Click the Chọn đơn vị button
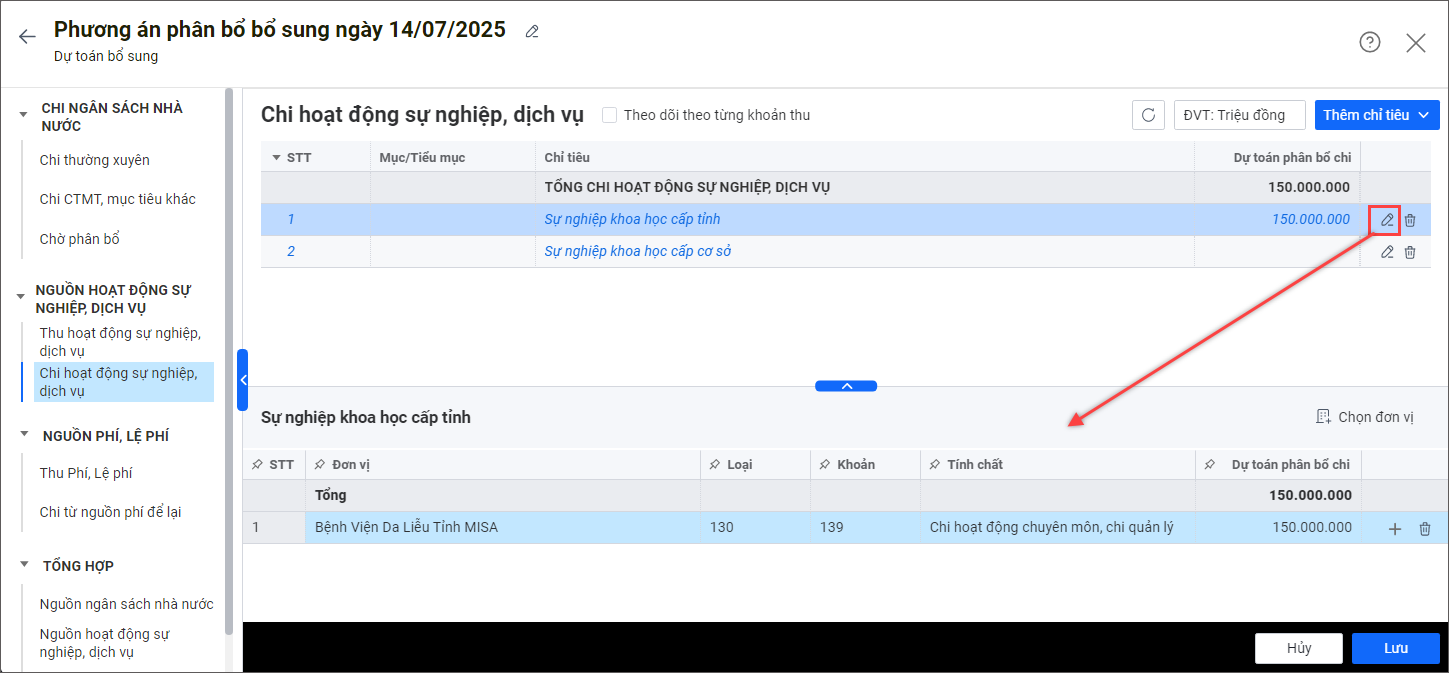The width and height of the screenshot is (1449, 673). pyautogui.click(x=1365, y=417)
